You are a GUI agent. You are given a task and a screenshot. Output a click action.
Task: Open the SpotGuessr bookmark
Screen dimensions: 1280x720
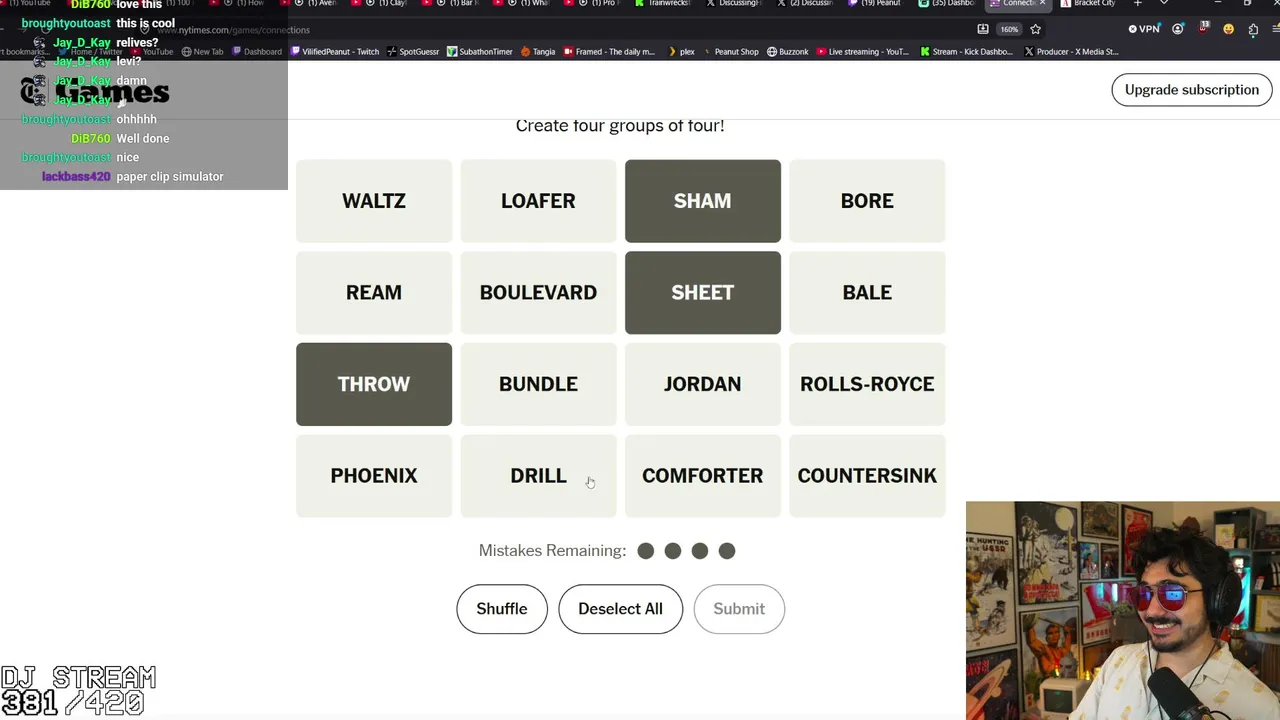[413, 52]
